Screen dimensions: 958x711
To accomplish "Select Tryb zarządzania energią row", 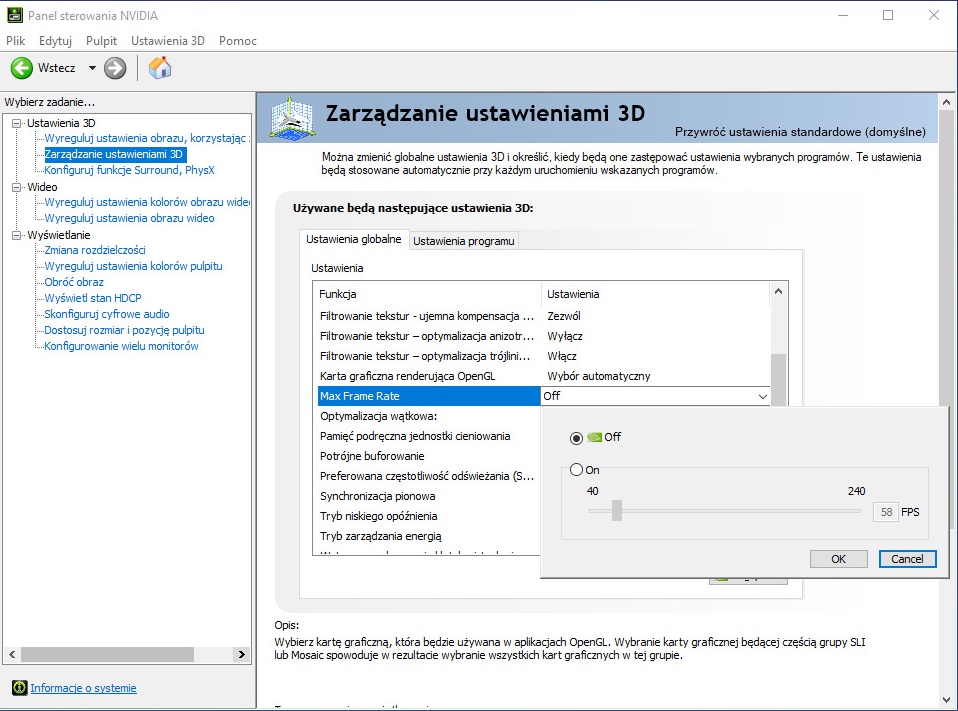I will pyautogui.click(x=429, y=536).
